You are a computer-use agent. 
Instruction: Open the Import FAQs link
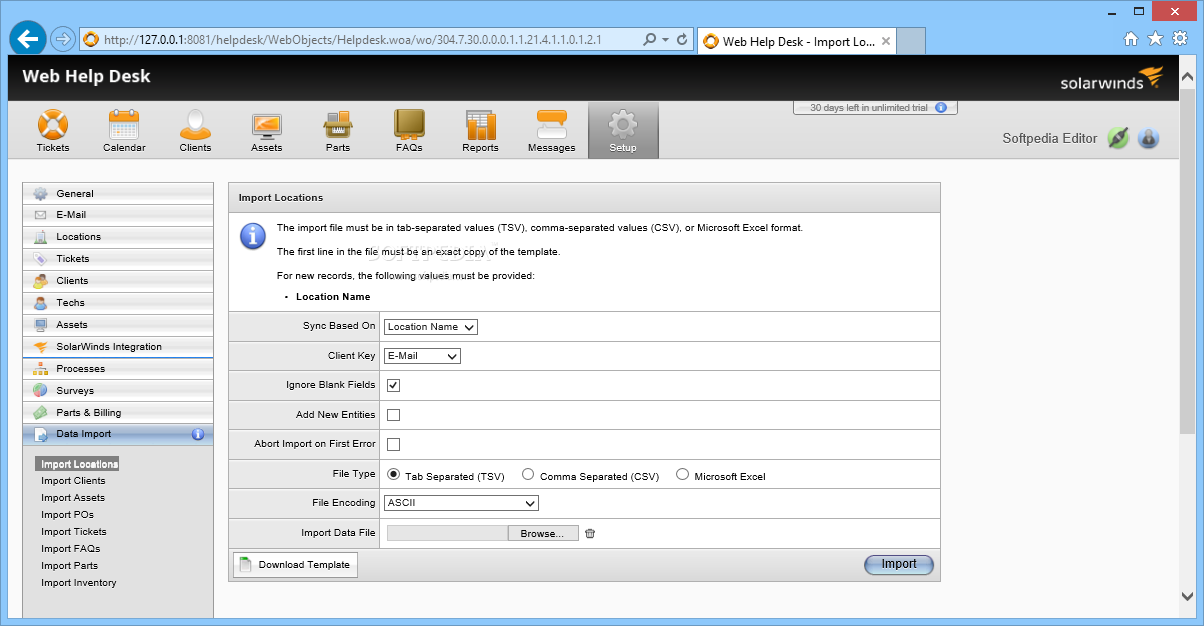71,549
